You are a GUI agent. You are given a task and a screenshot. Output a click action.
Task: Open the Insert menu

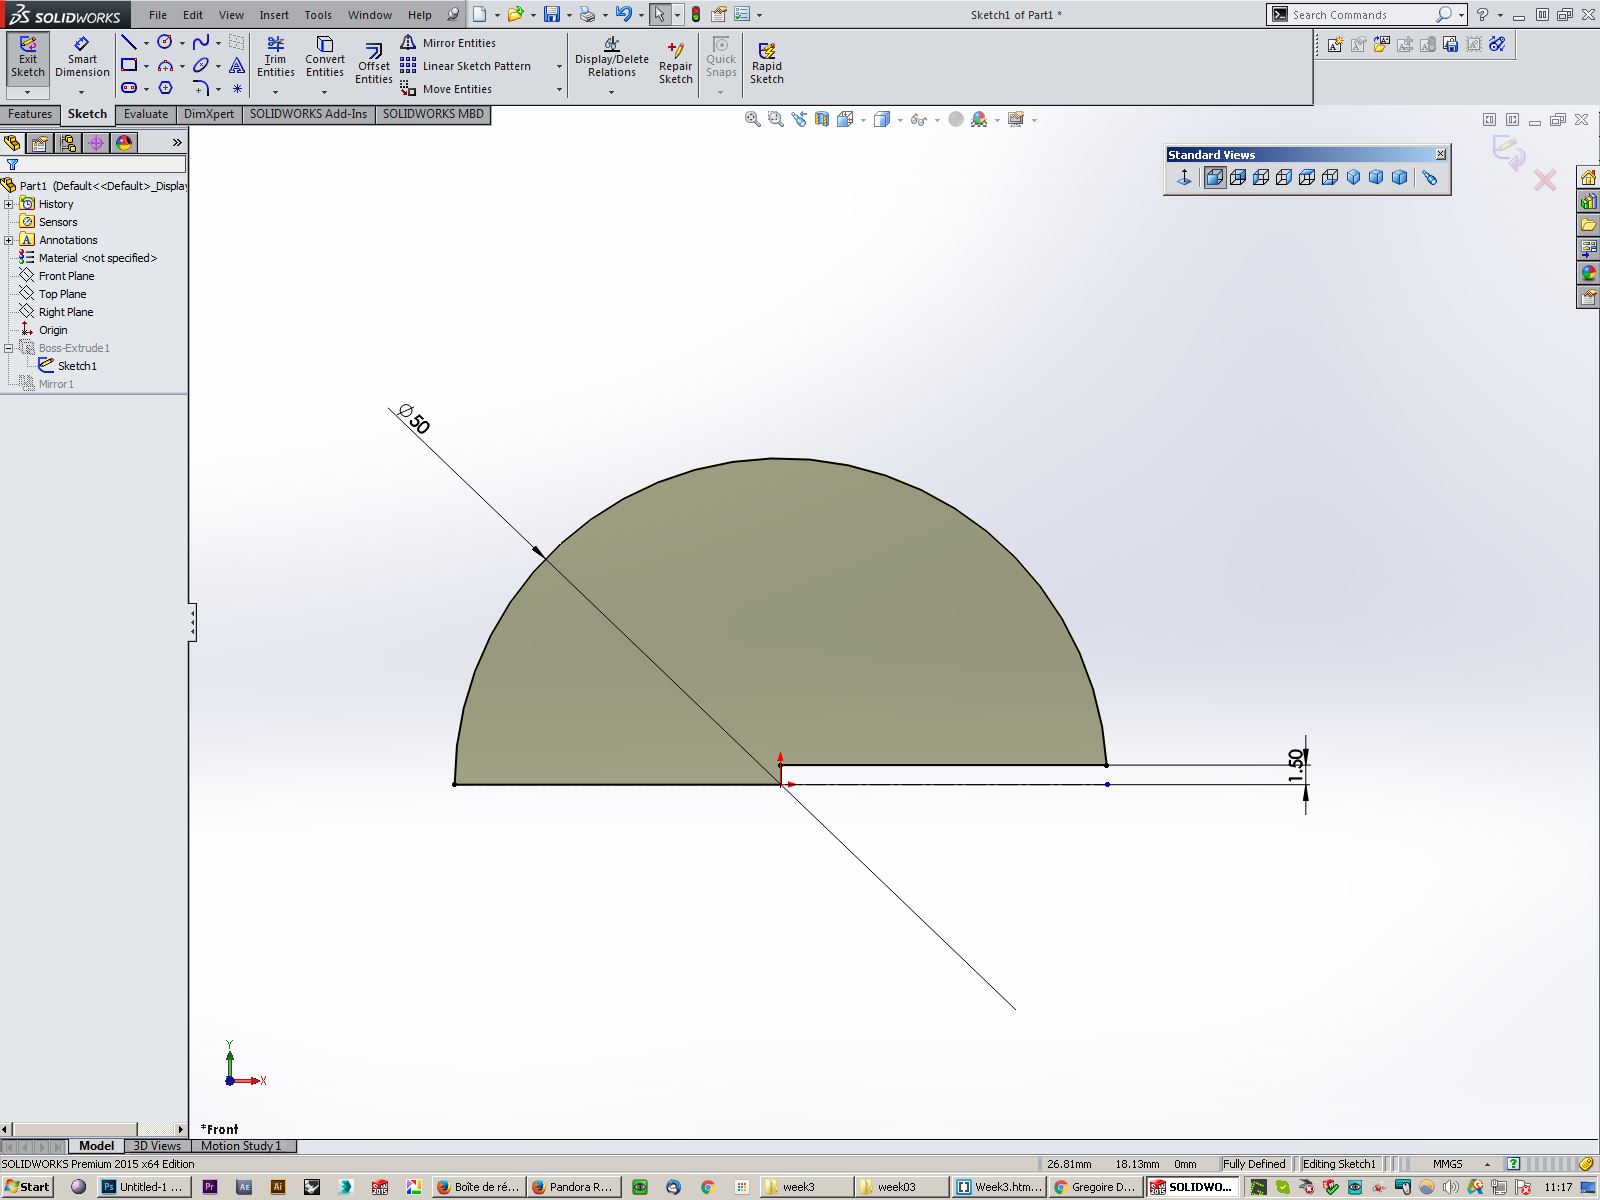(x=274, y=15)
